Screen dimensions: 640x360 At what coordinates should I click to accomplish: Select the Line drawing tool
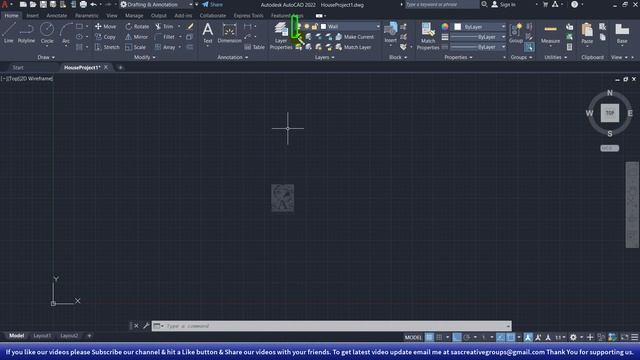(x=9, y=33)
